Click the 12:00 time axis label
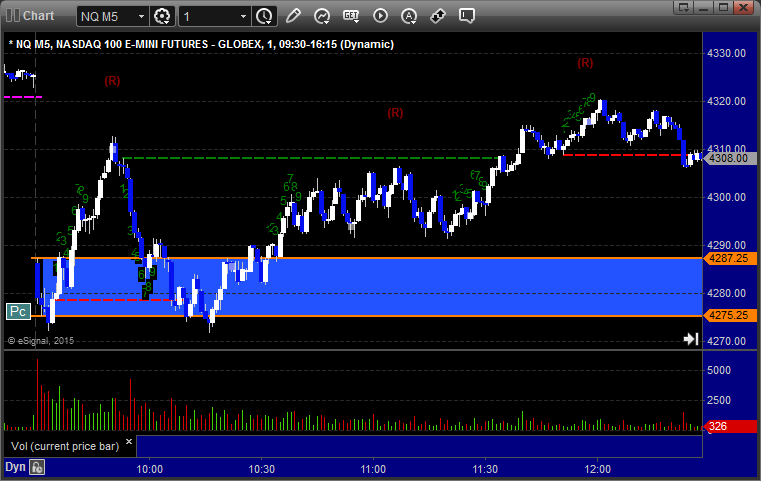Image resolution: width=761 pixels, height=481 pixels. pos(597,469)
